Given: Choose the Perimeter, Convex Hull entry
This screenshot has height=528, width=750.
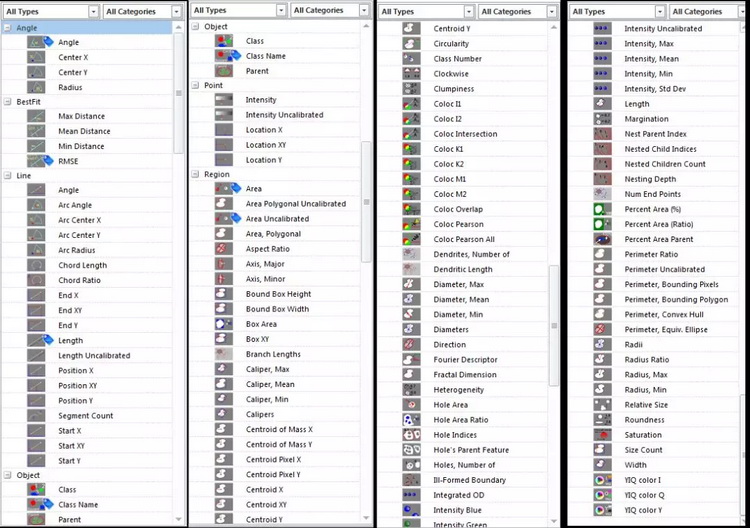Looking at the screenshot, I should click(664, 314).
